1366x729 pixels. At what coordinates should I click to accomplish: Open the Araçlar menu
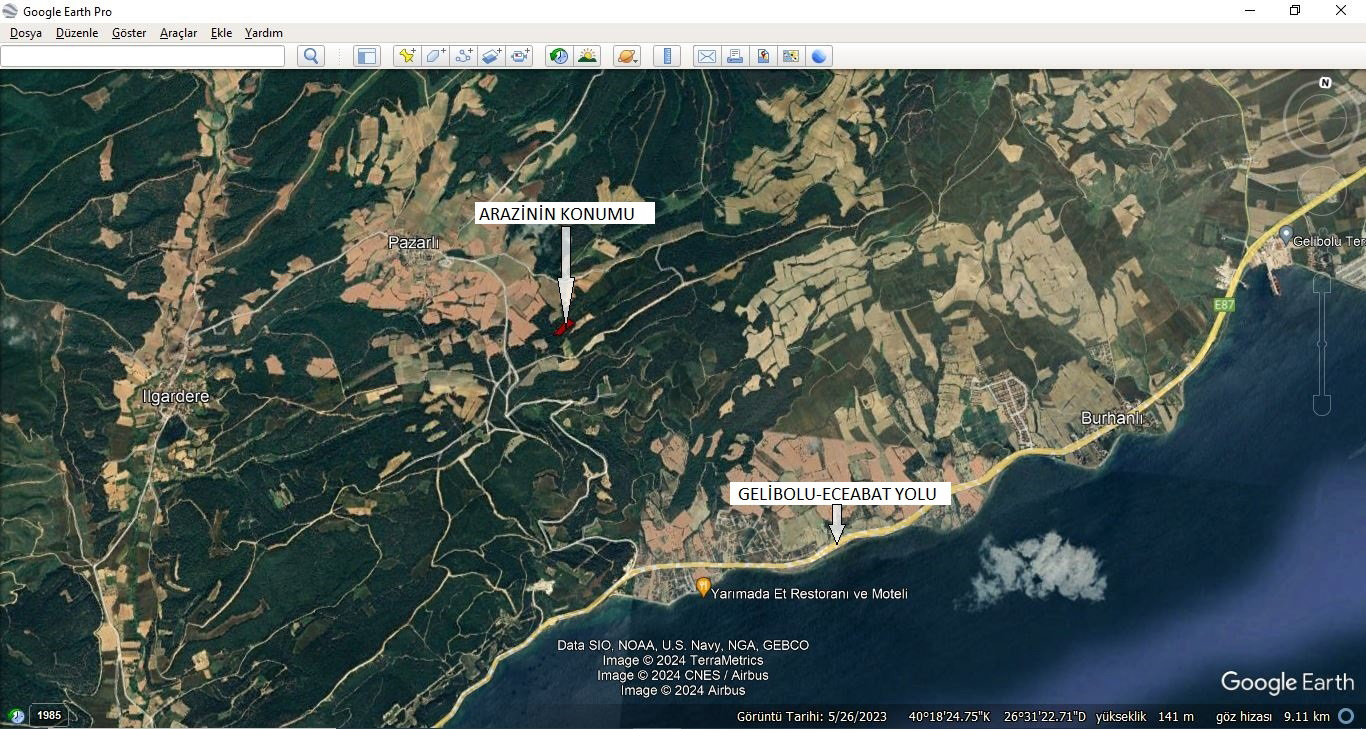coord(178,33)
